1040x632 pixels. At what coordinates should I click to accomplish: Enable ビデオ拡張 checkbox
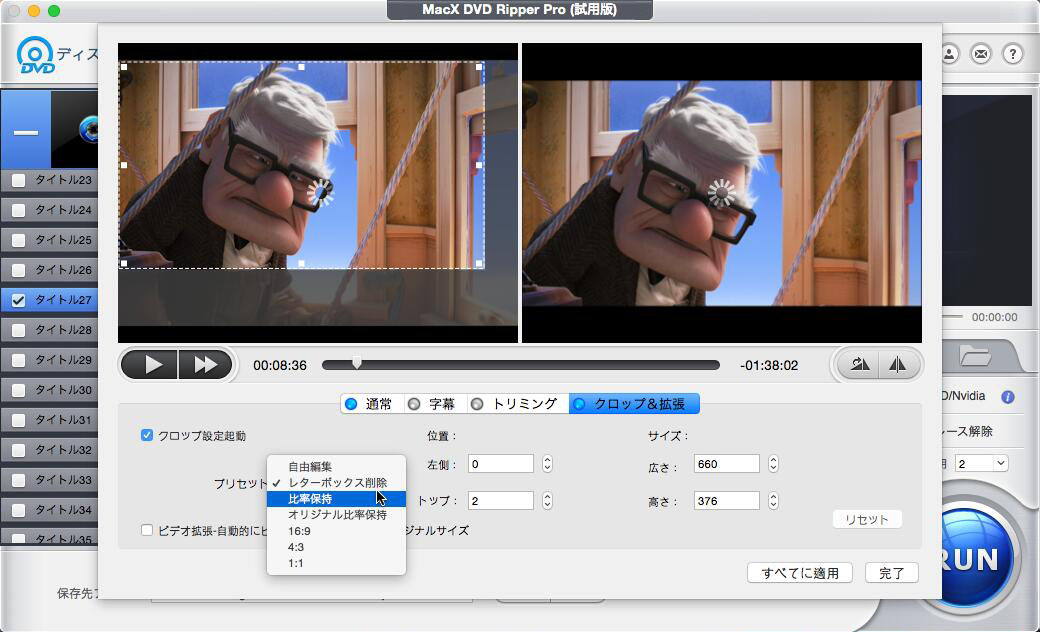click(147, 530)
